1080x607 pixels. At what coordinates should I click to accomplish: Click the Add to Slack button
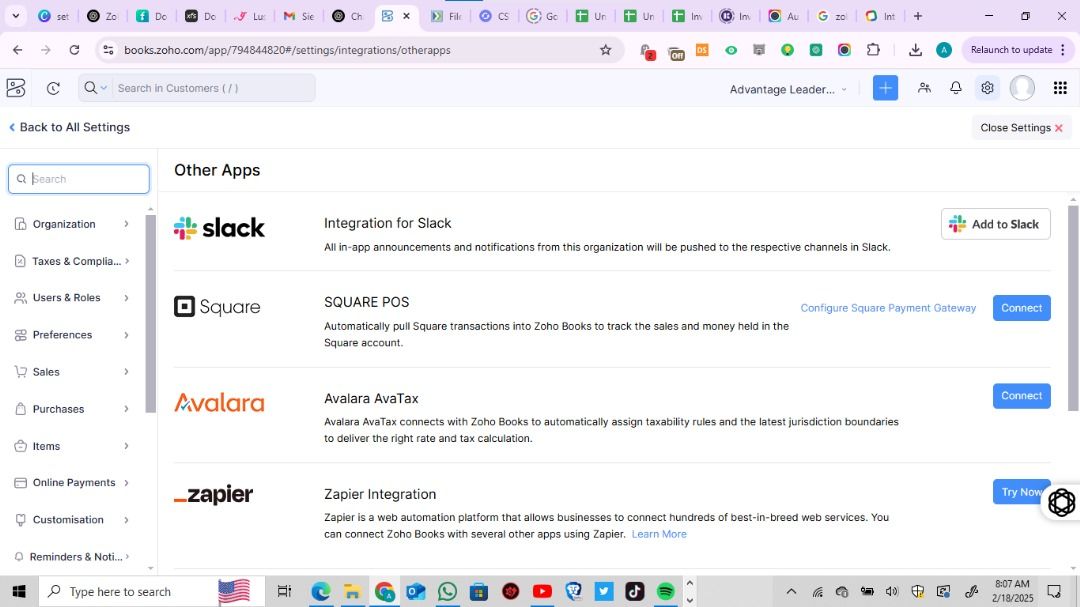(x=995, y=224)
